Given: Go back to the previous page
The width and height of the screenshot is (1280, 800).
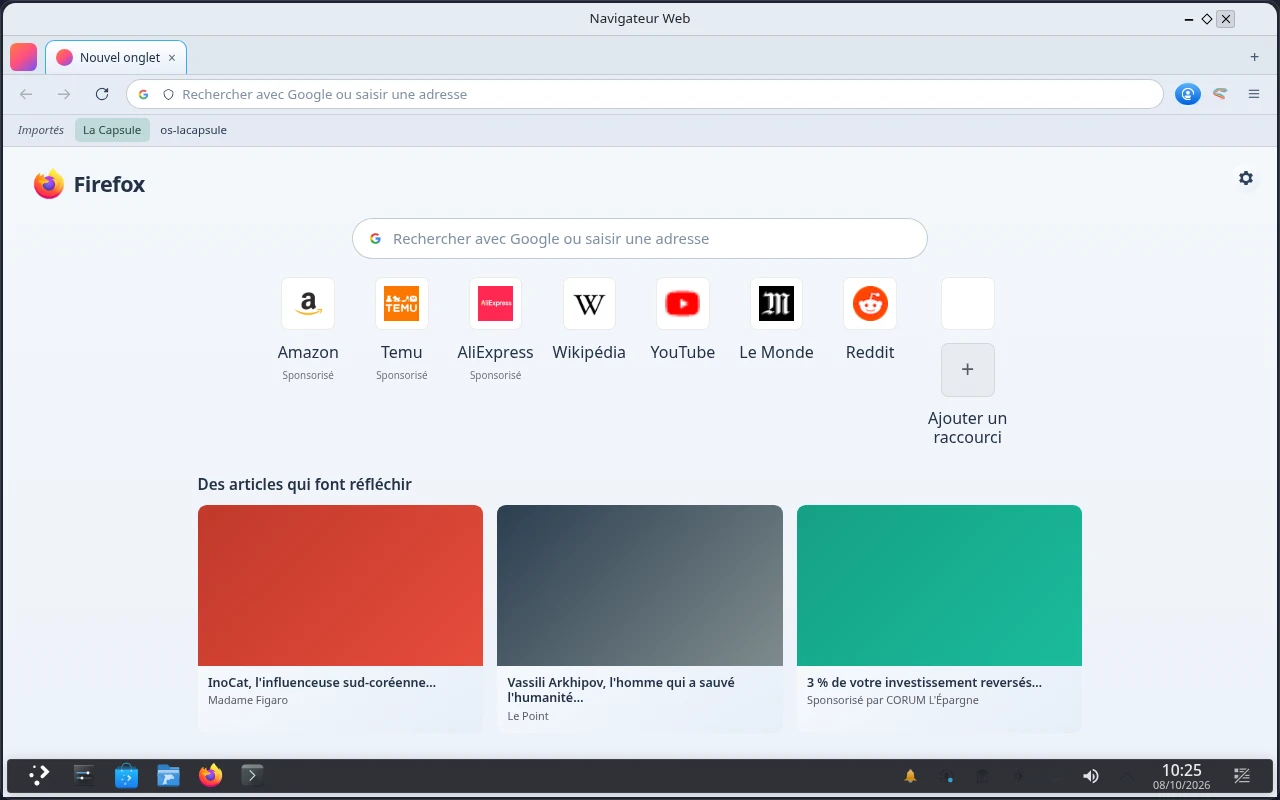Looking at the screenshot, I should [x=26, y=94].
